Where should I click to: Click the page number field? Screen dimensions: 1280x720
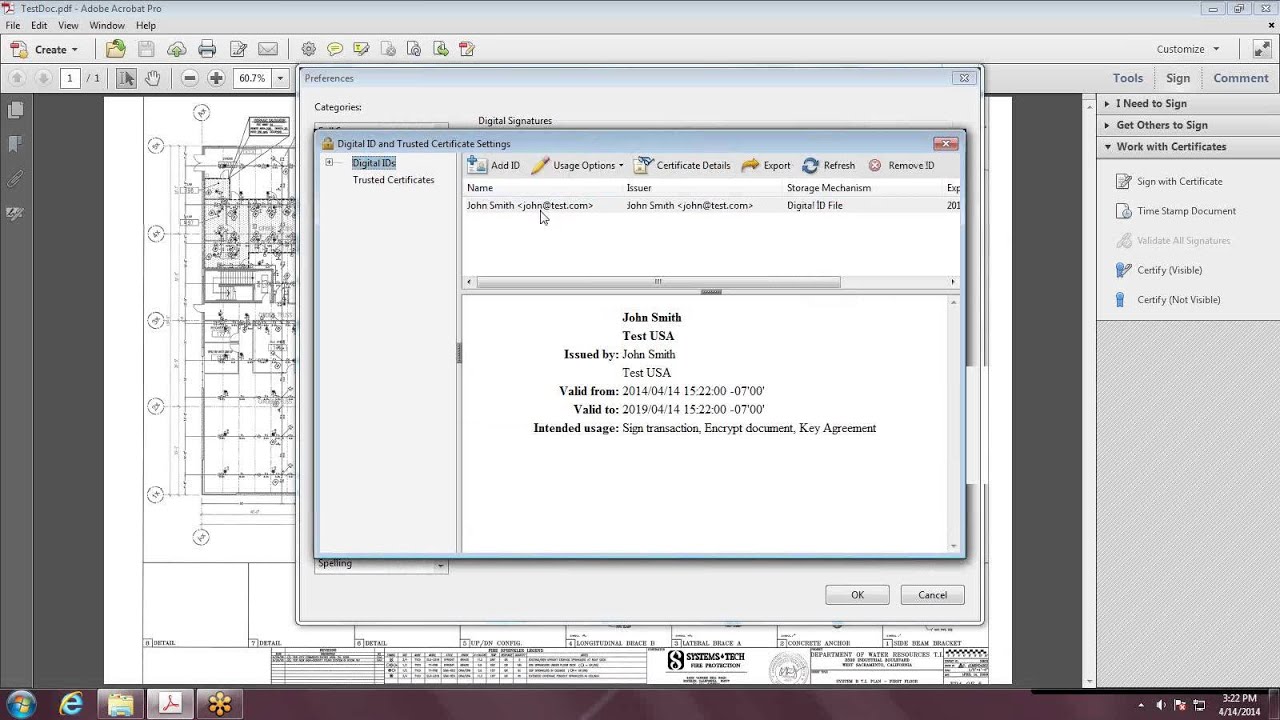pyautogui.click(x=69, y=78)
